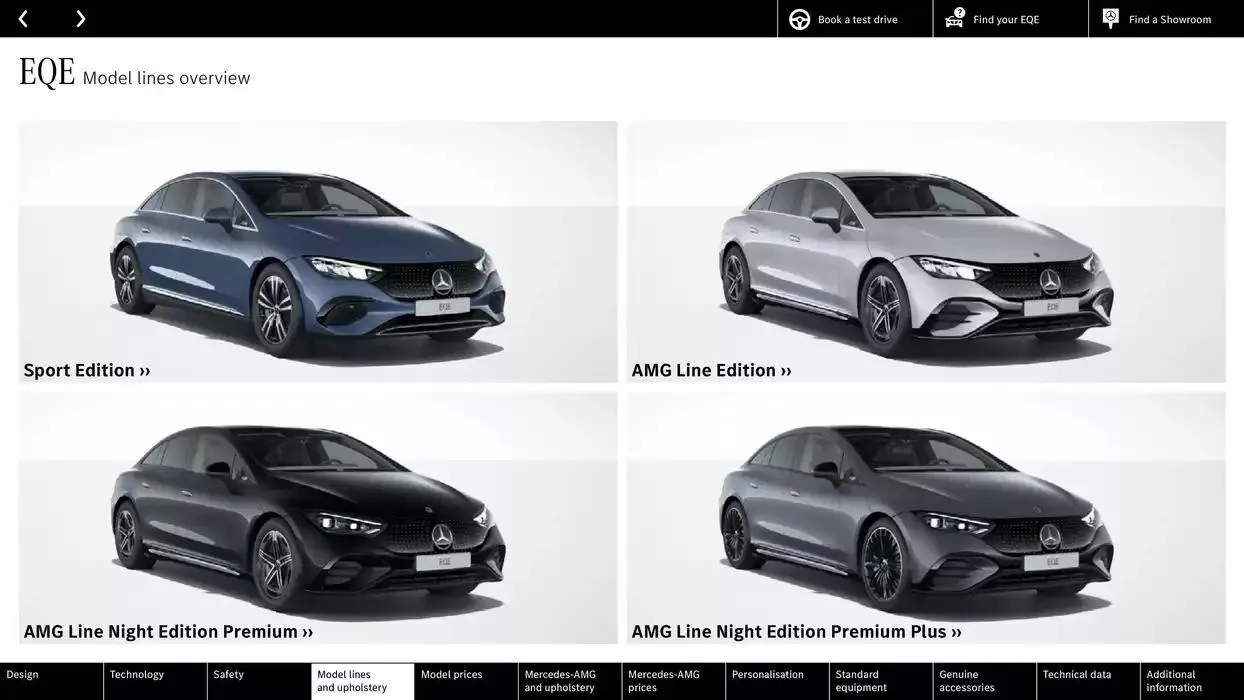Switch to the Design tab
This screenshot has height=700, width=1244.
(x=51, y=681)
